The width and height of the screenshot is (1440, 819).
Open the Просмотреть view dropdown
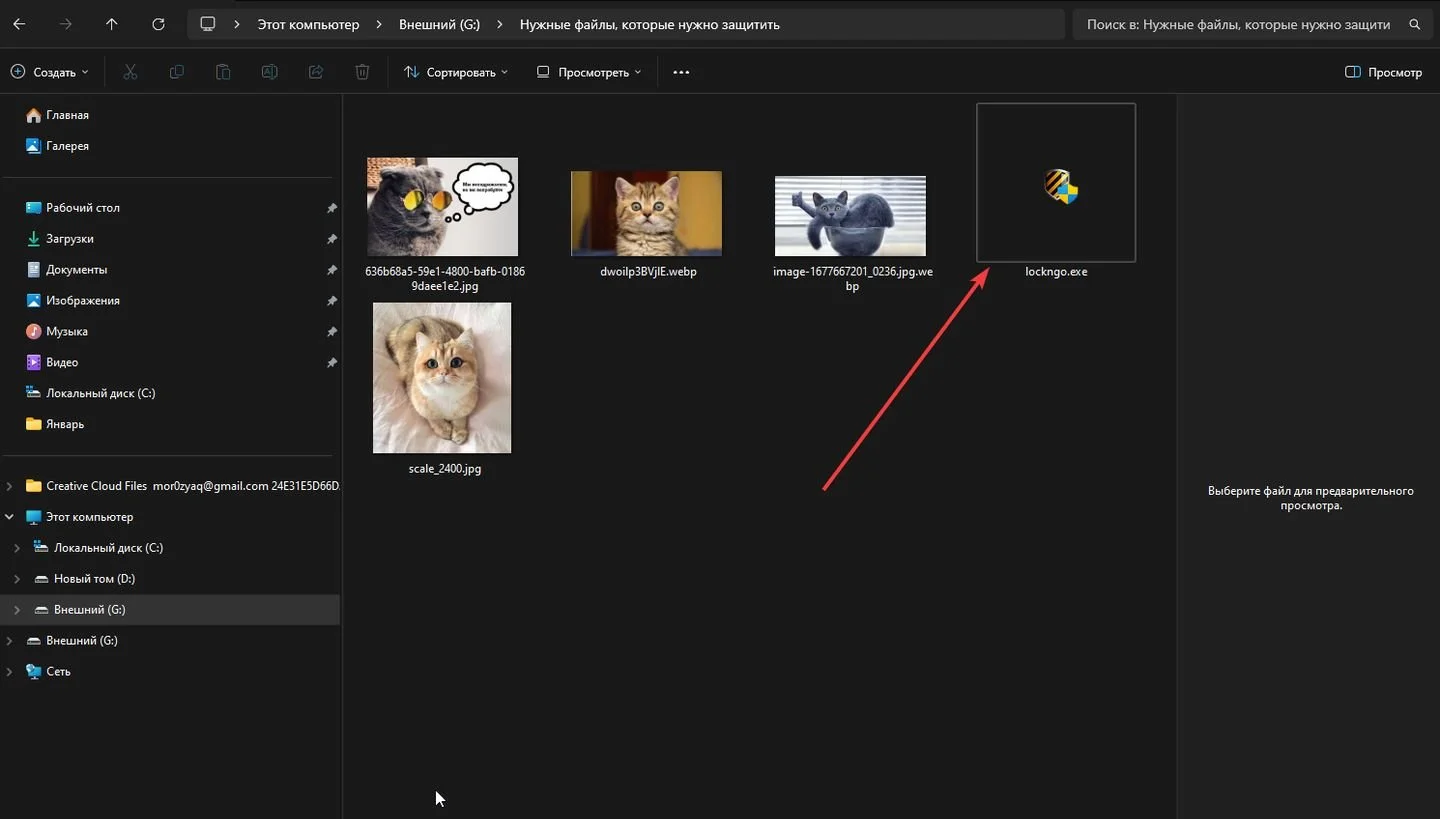point(589,72)
